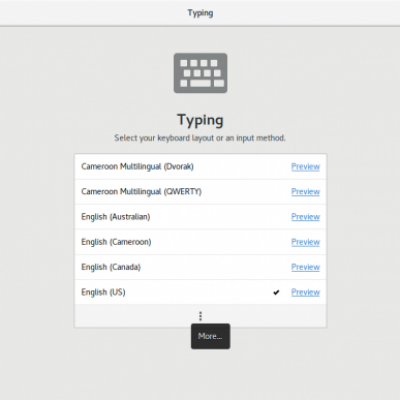This screenshot has height=400, width=400.
Task: Click the large keyboard icon
Action: pos(200,73)
